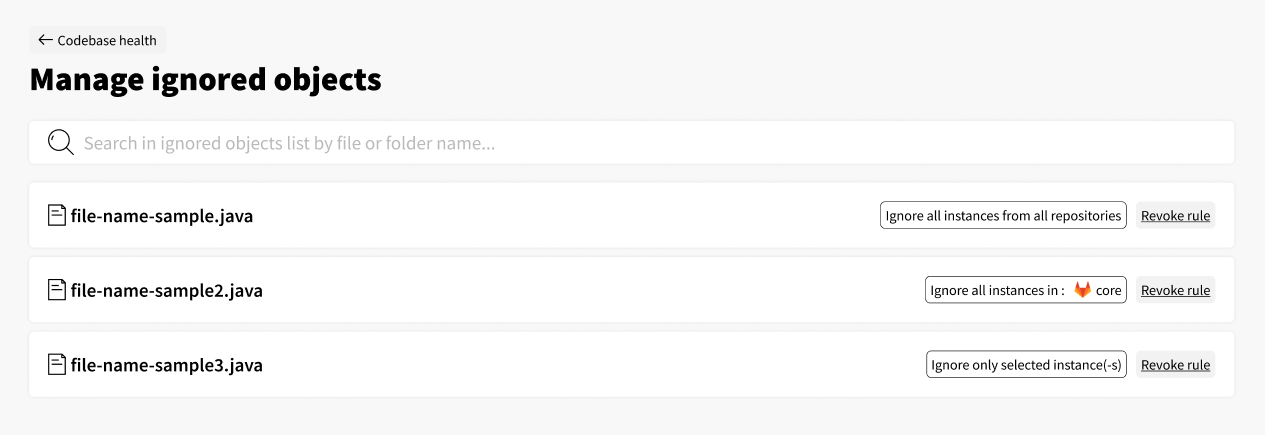Select the 'Ignore all instances in' tag
This screenshot has width=1265, height=435.
coord(1026,290)
